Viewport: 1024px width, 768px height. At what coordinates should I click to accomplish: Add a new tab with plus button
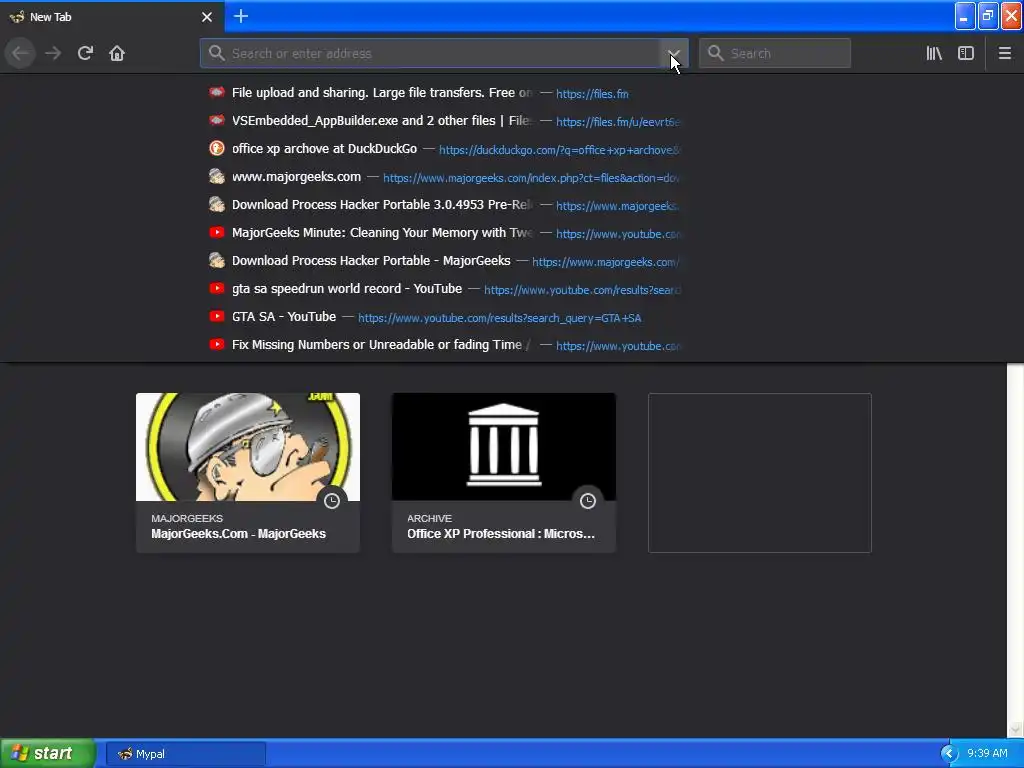241,16
